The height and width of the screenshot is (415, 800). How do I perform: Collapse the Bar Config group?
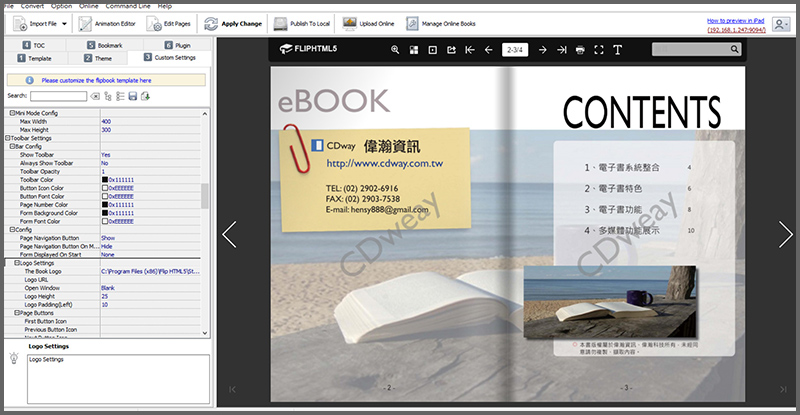pyautogui.click(x=12, y=146)
